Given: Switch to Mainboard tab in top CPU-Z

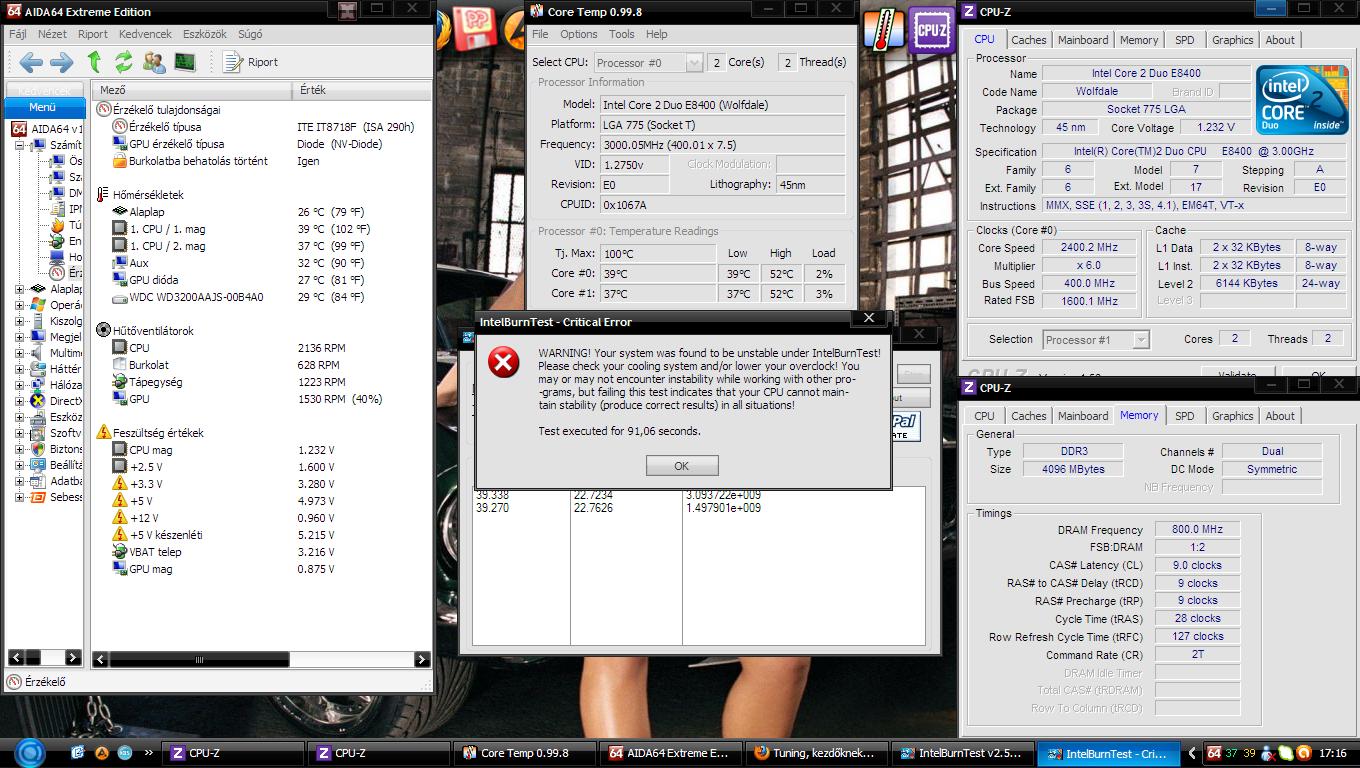Looking at the screenshot, I should (1083, 40).
